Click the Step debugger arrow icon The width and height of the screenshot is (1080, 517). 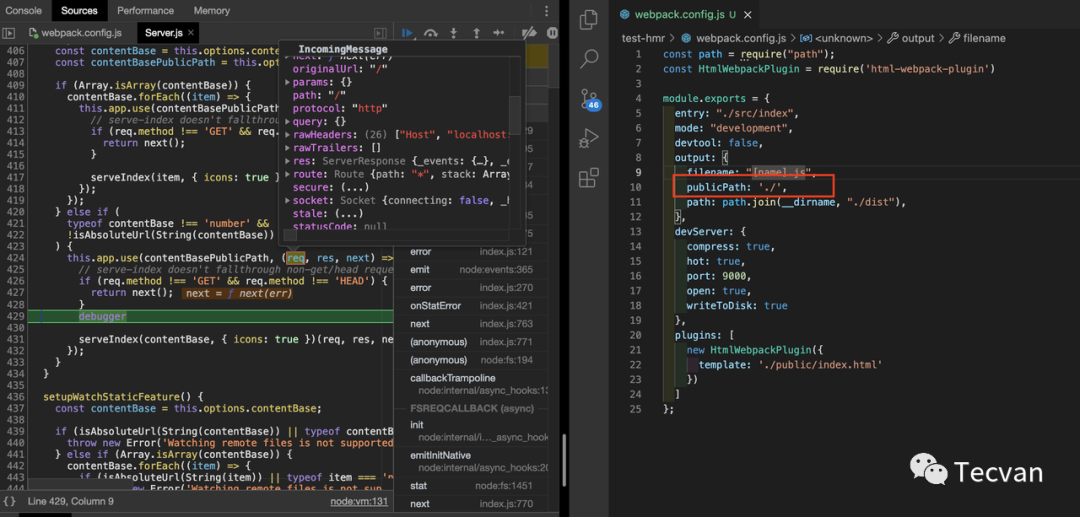pos(499,32)
